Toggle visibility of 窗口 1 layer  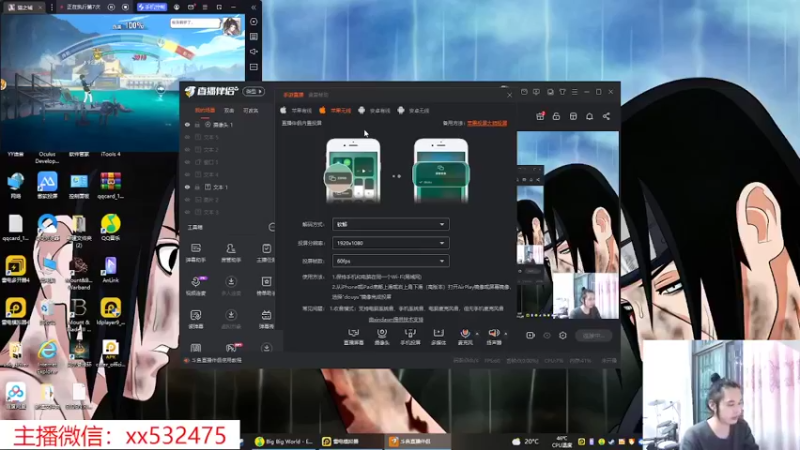coord(187,162)
